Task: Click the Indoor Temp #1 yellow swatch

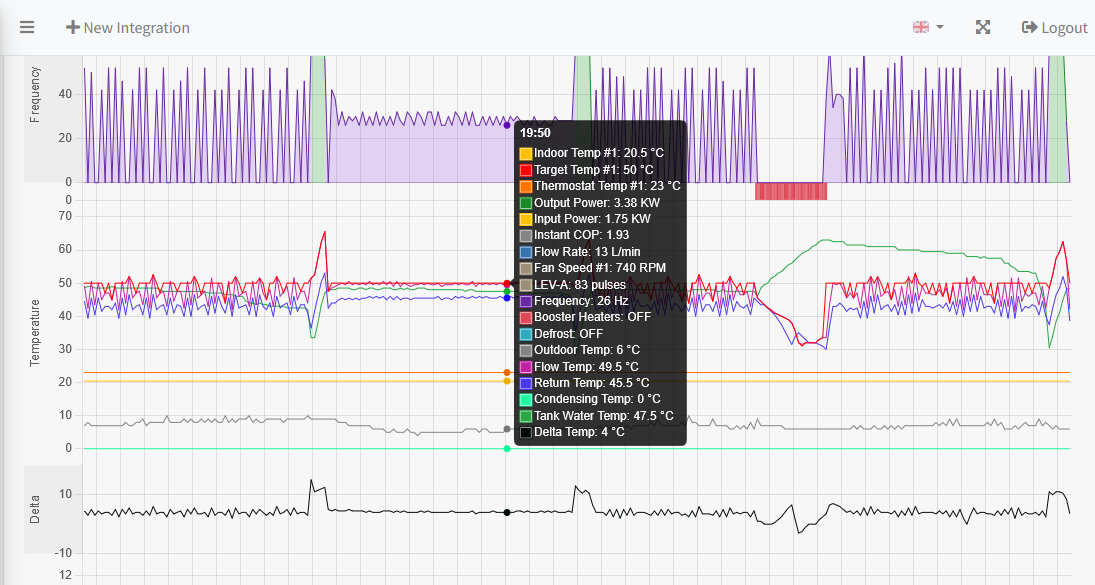Action: click(526, 154)
